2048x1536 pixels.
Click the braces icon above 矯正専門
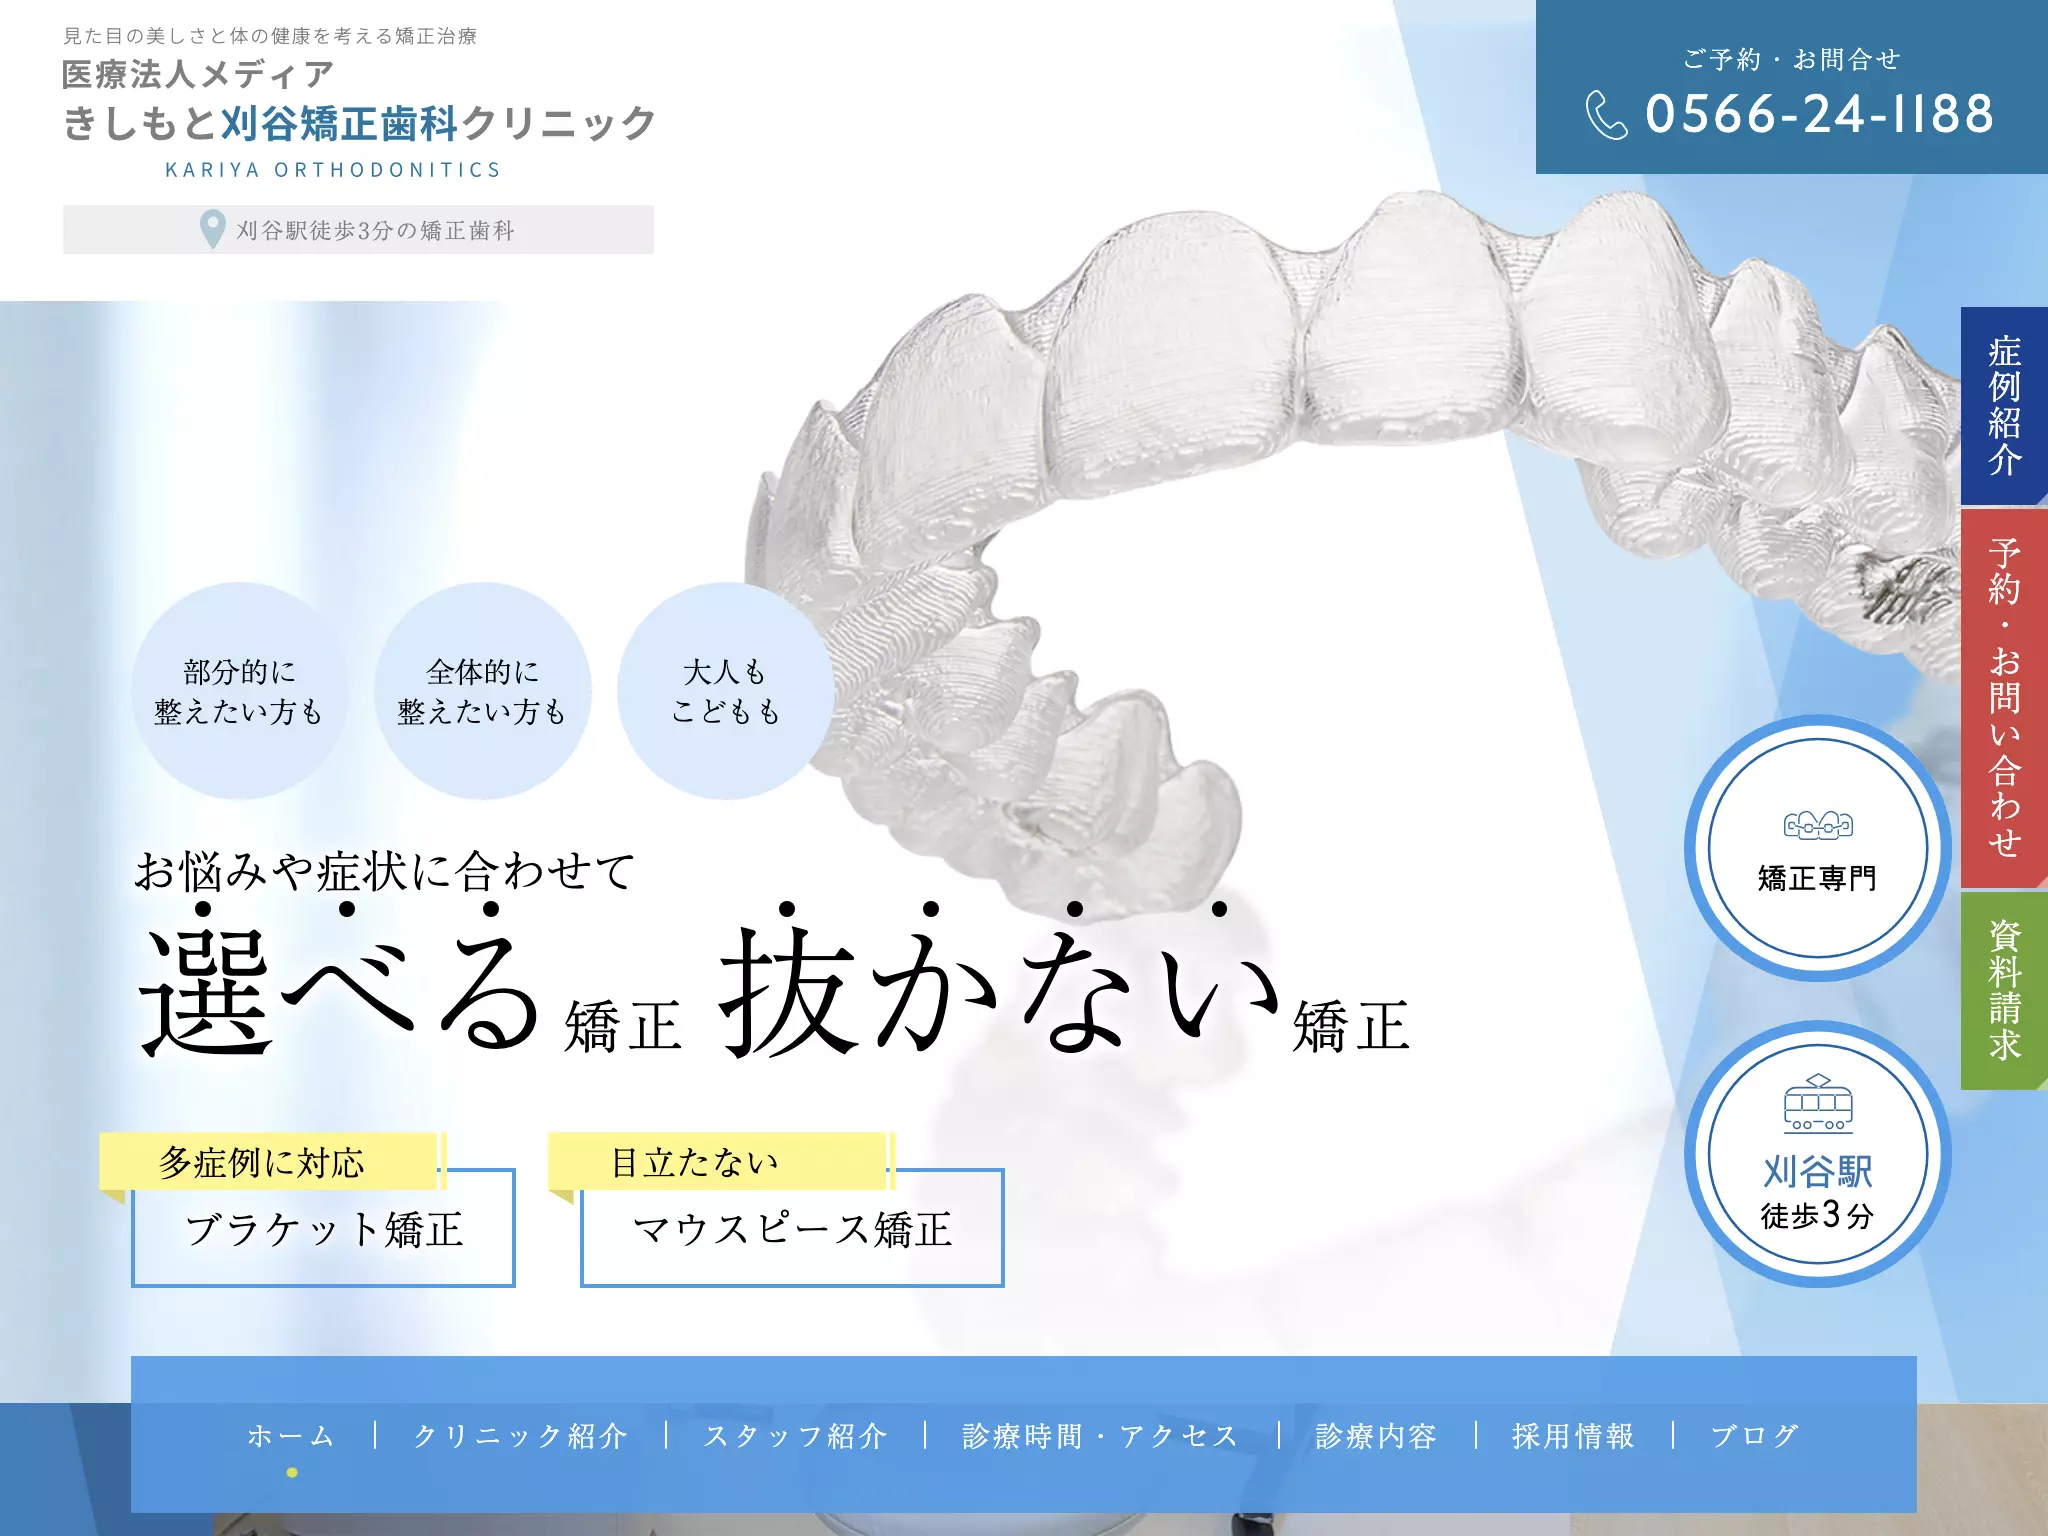[x=1818, y=825]
